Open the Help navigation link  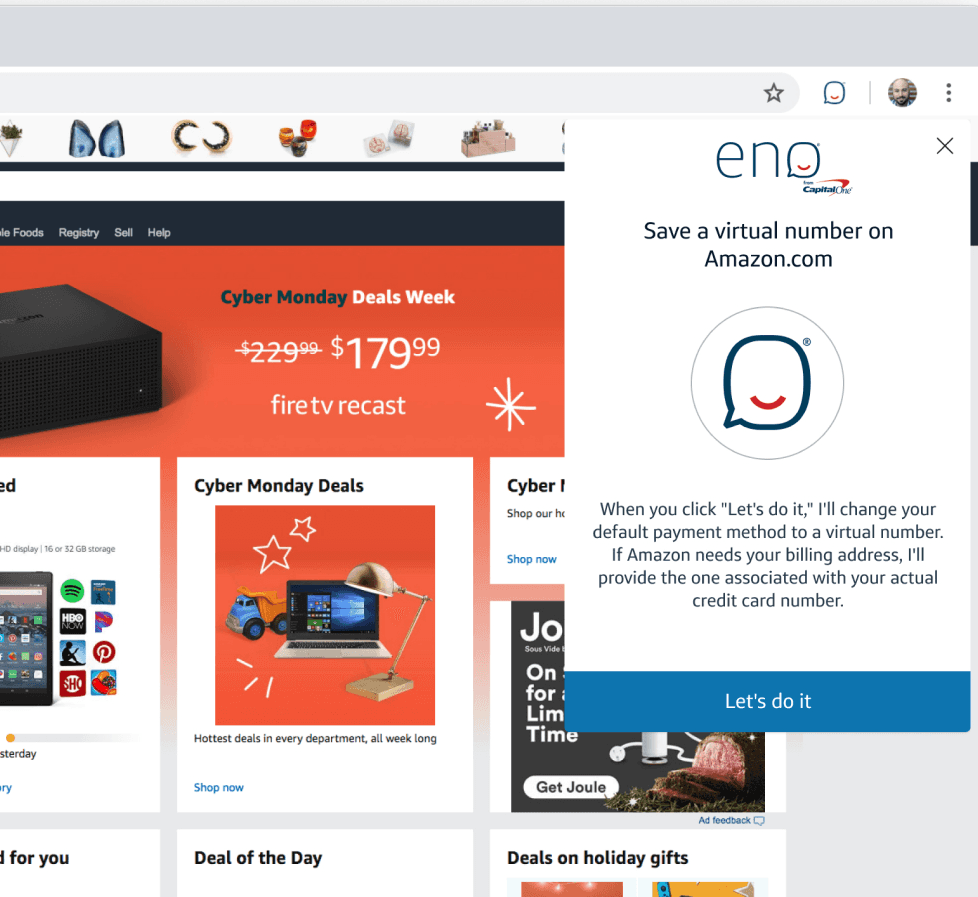point(159,233)
